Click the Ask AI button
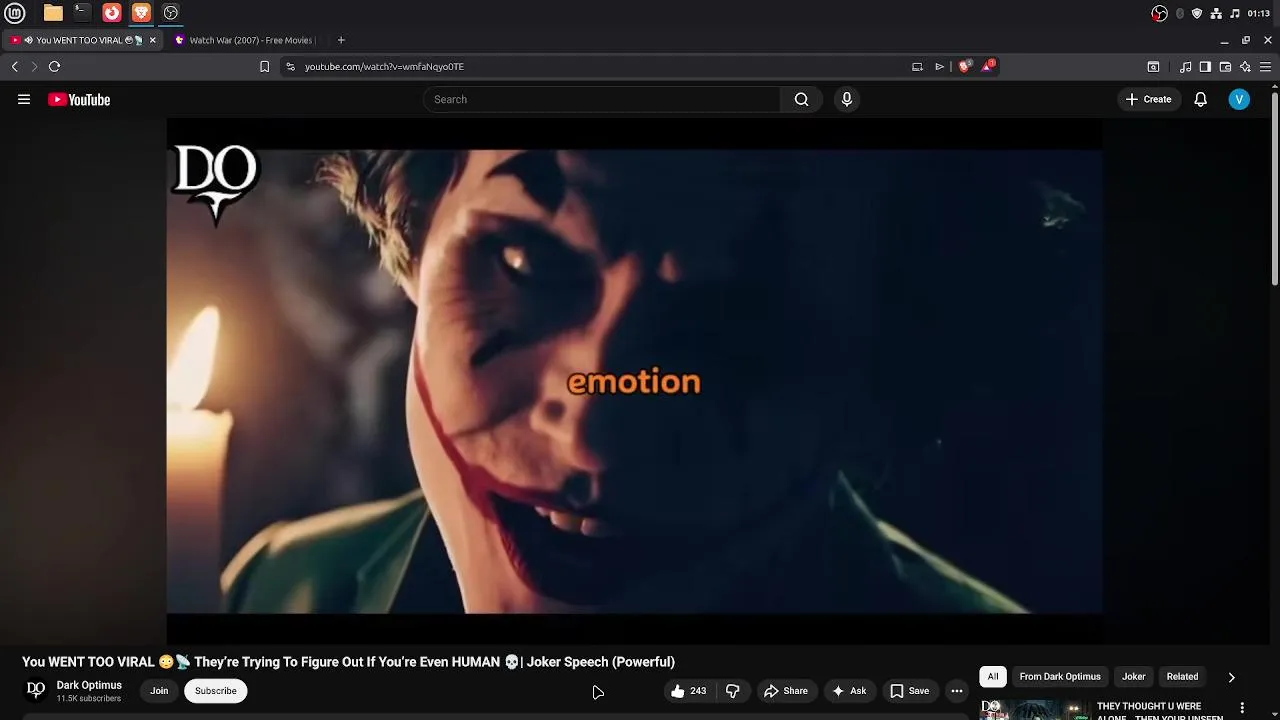This screenshot has height=720, width=1280. coord(849,691)
